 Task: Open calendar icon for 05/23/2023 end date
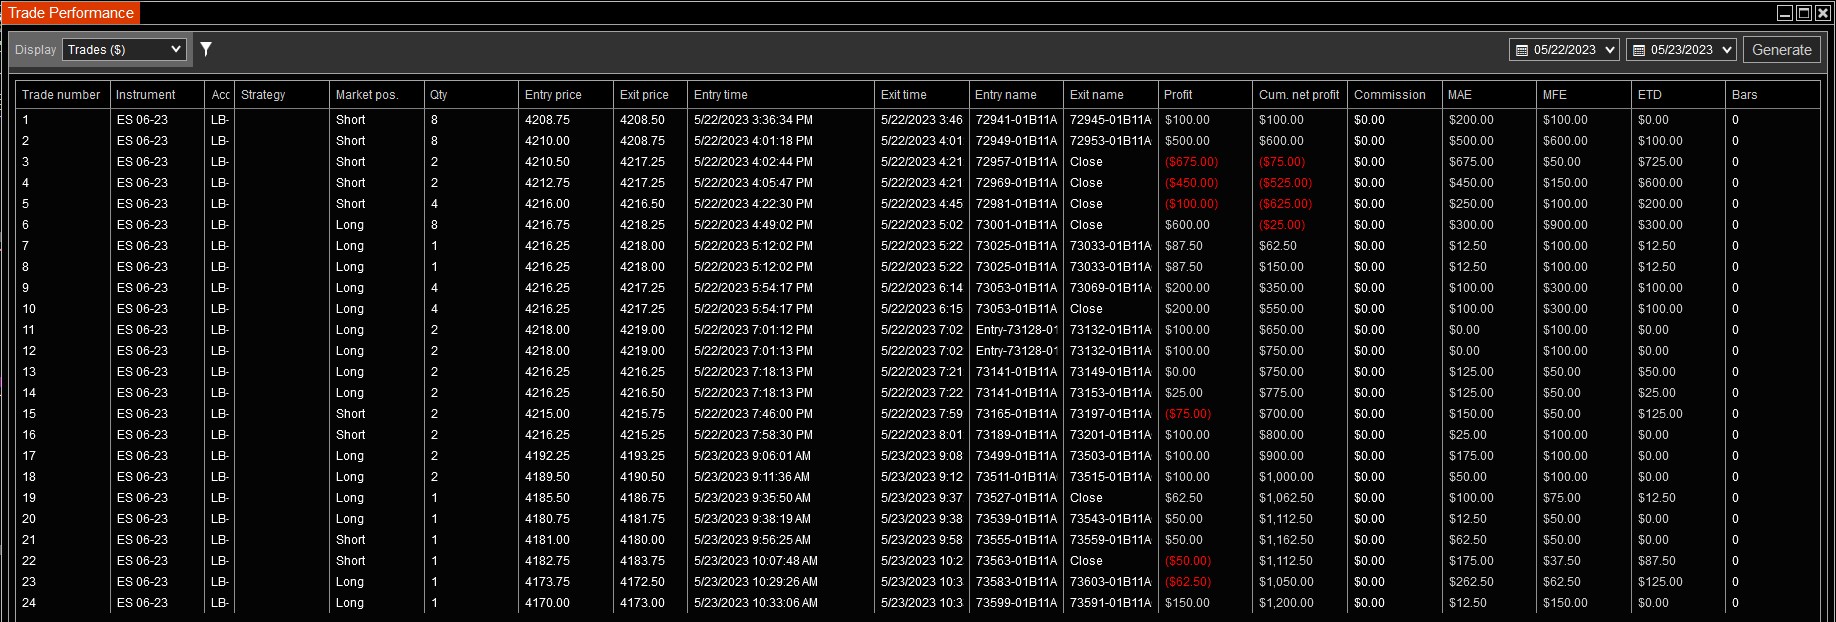[1639, 50]
